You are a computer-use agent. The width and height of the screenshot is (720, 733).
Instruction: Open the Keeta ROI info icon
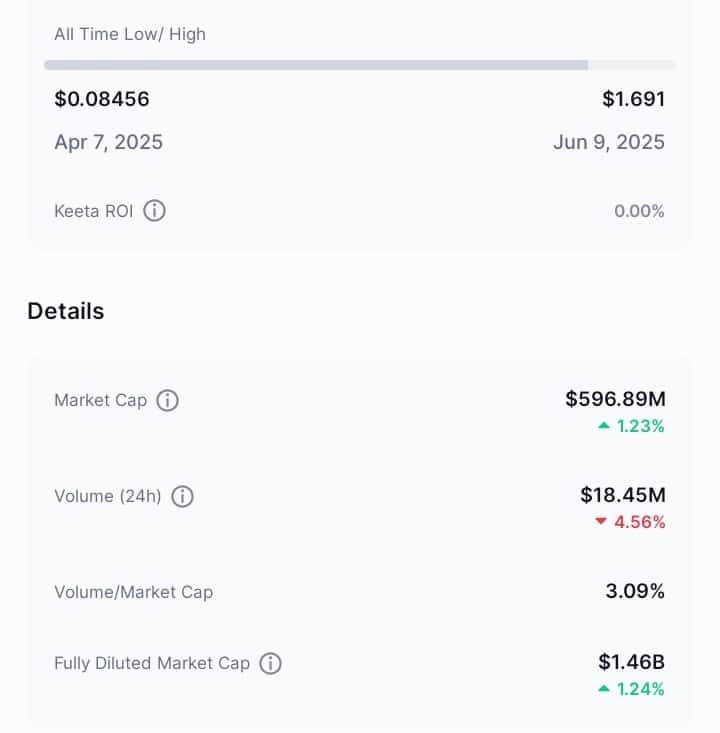[154, 211]
